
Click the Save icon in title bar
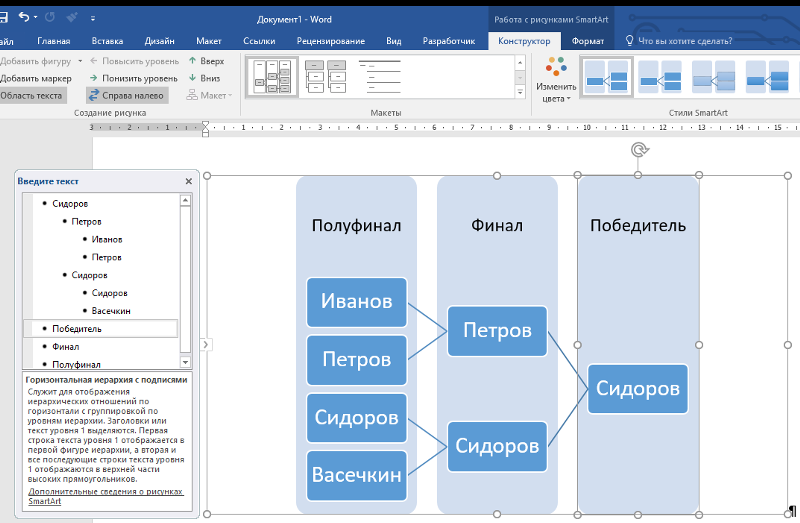pyautogui.click(x=4, y=17)
